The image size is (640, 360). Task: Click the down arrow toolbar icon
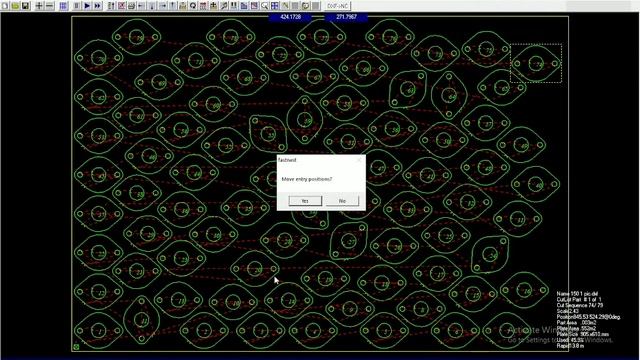pyautogui.click(x=152, y=6)
